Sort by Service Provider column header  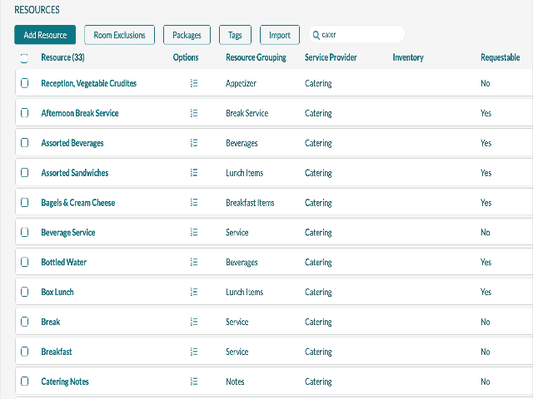click(330, 57)
